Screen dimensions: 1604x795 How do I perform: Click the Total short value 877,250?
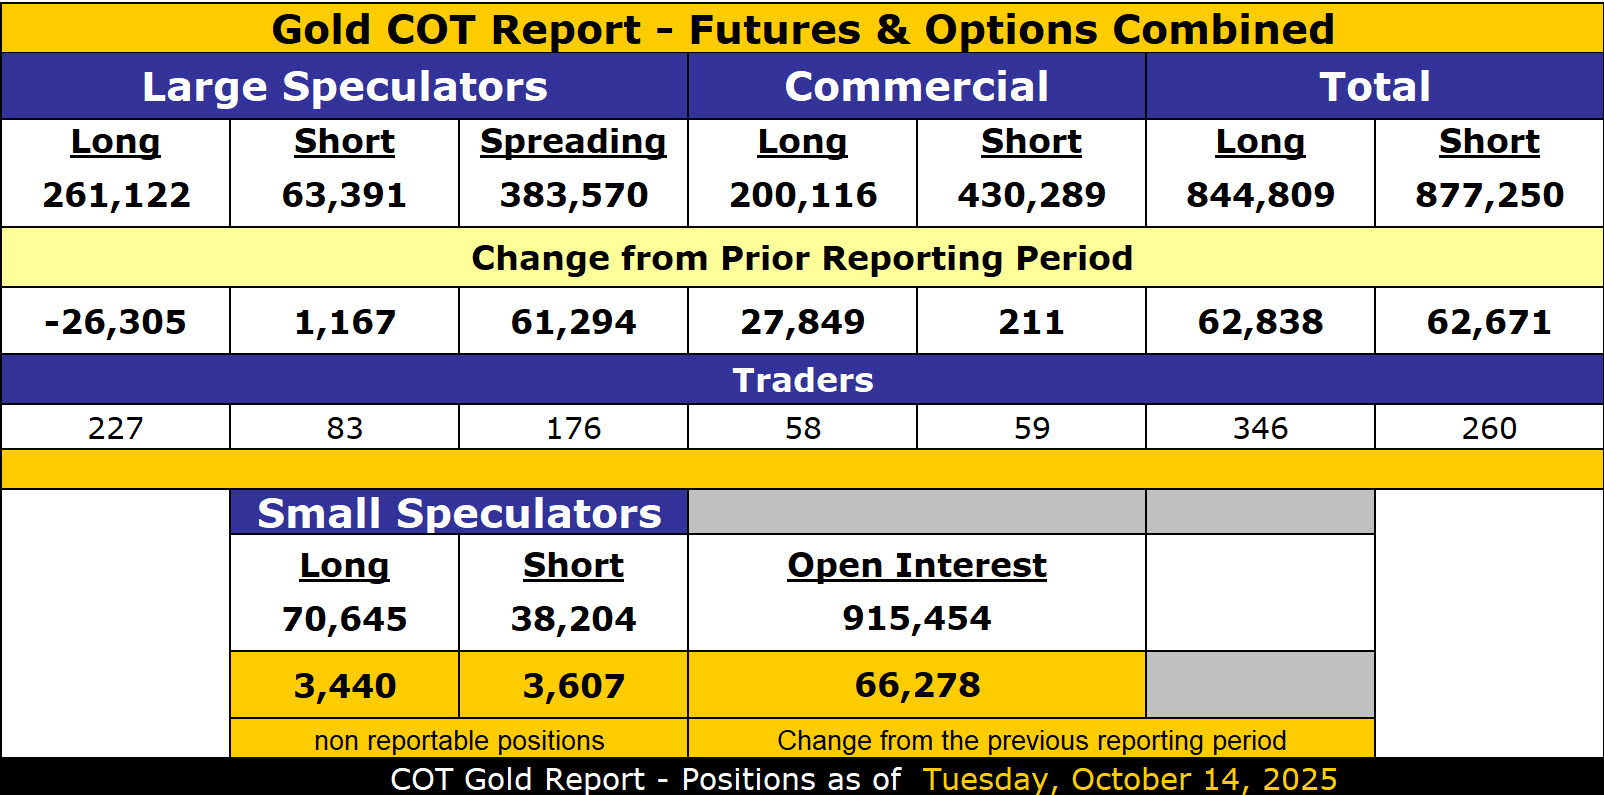coord(1489,195)
